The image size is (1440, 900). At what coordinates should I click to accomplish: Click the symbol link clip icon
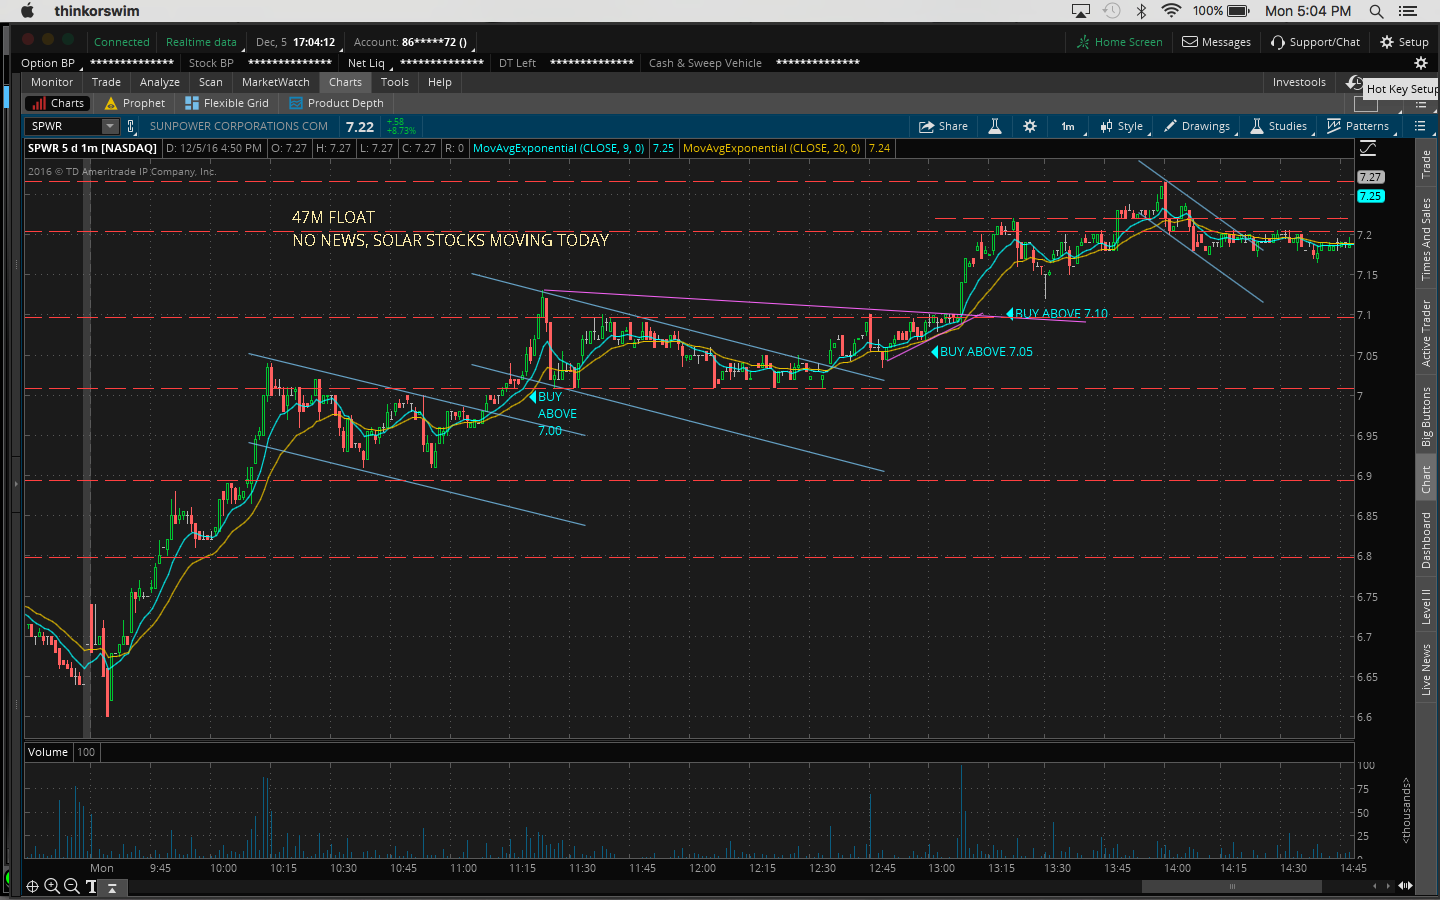pos(131,127)
